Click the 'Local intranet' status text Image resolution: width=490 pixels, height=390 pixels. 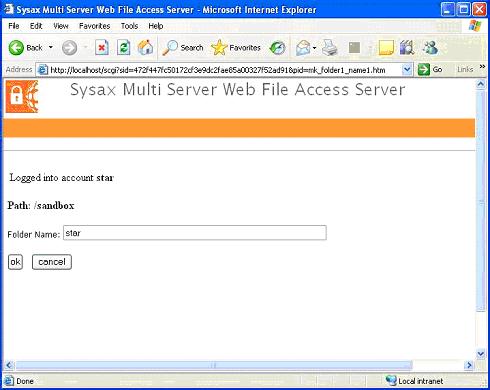[x=421, y=381]
